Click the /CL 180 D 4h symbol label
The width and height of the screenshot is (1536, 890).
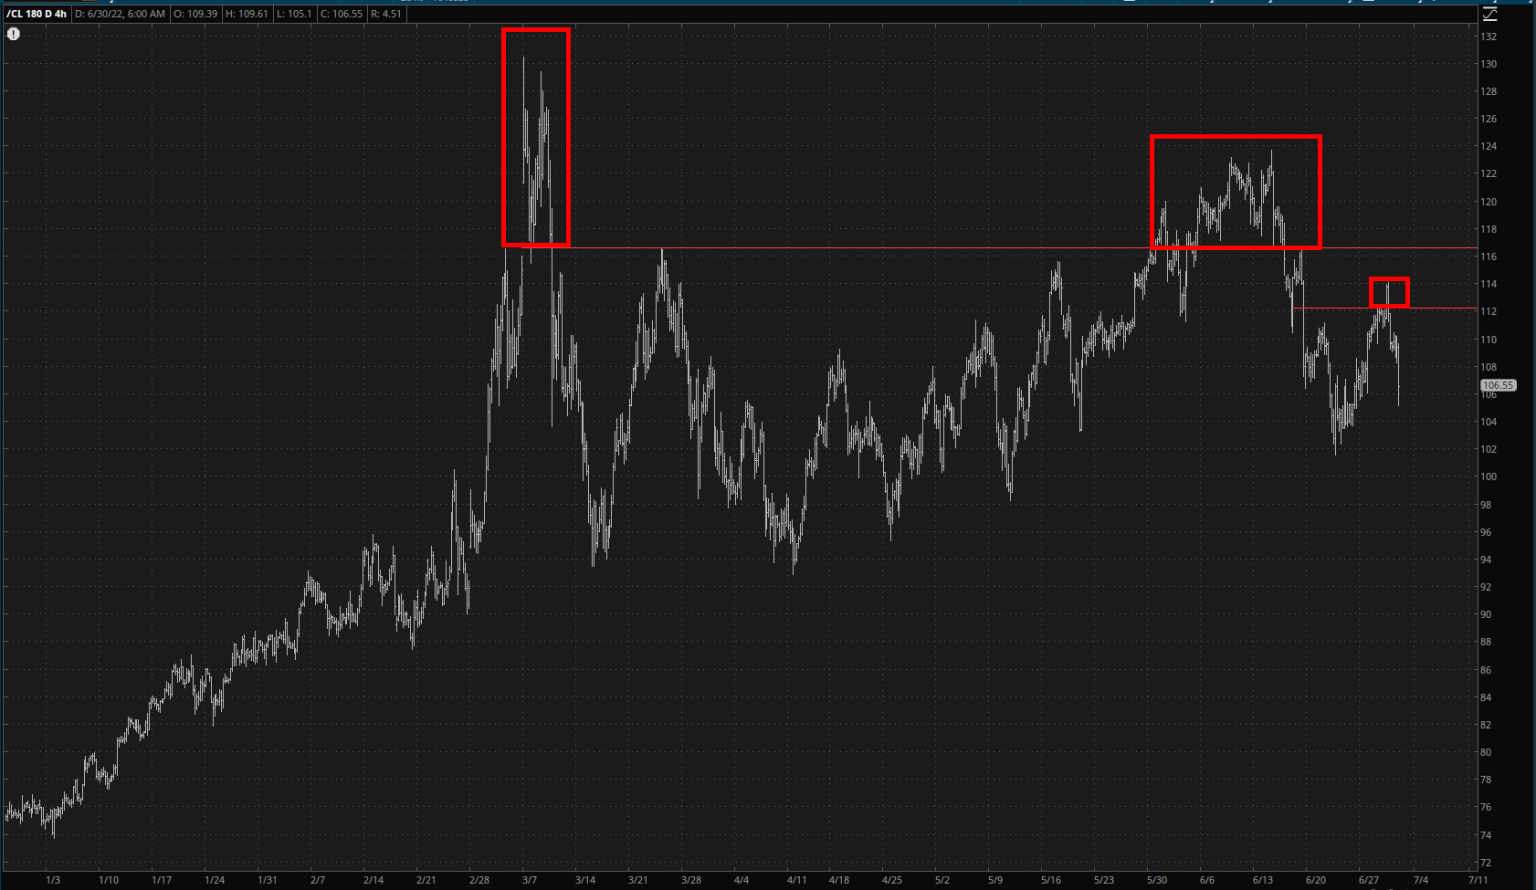tap(37, 14)
